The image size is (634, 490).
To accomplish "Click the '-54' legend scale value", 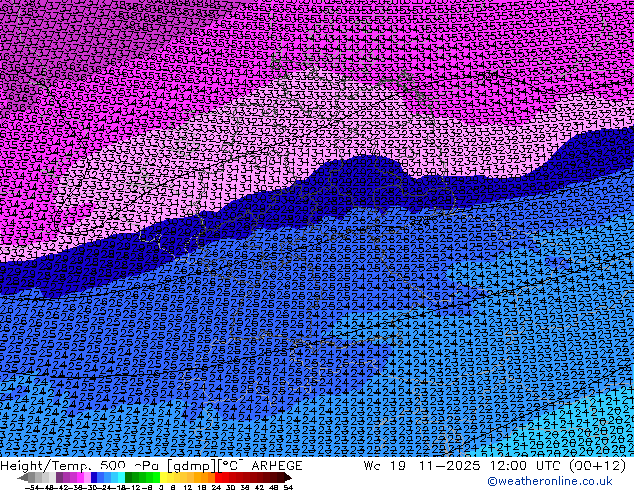I will [32, 487].
